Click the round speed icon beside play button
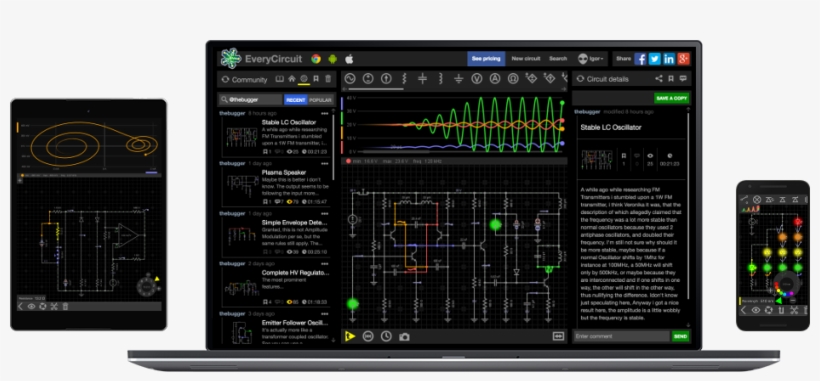The width and height of the screenshot is (820, 381). click(x=368, y=336)
